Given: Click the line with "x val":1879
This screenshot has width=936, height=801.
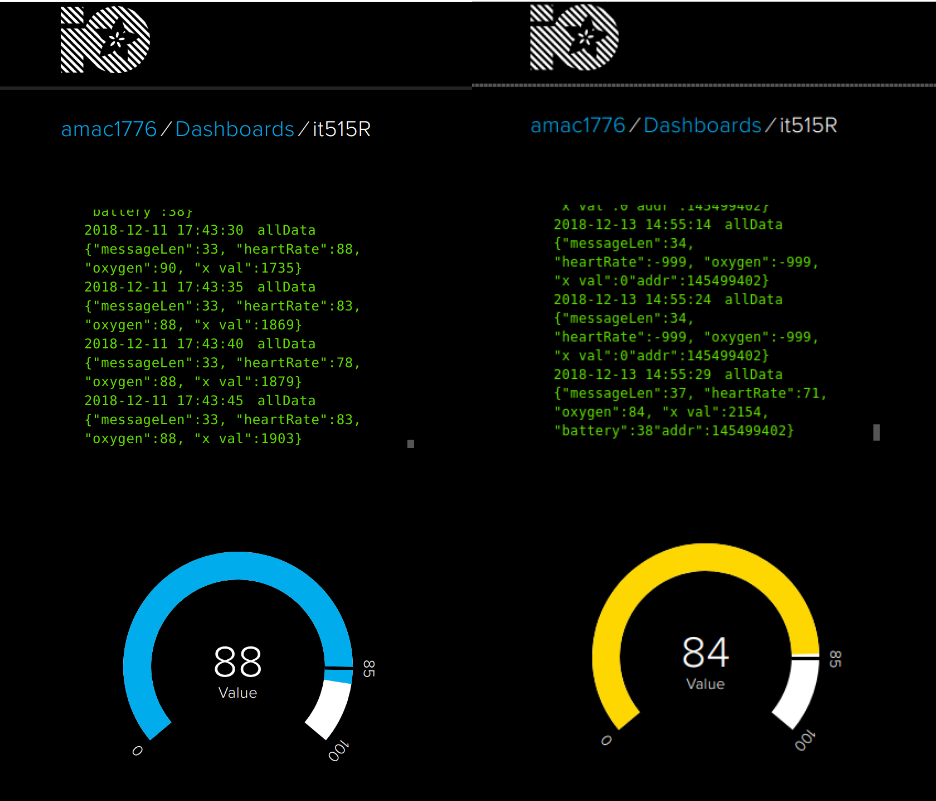Looking at the screenshot, I should tap(193, 381).
